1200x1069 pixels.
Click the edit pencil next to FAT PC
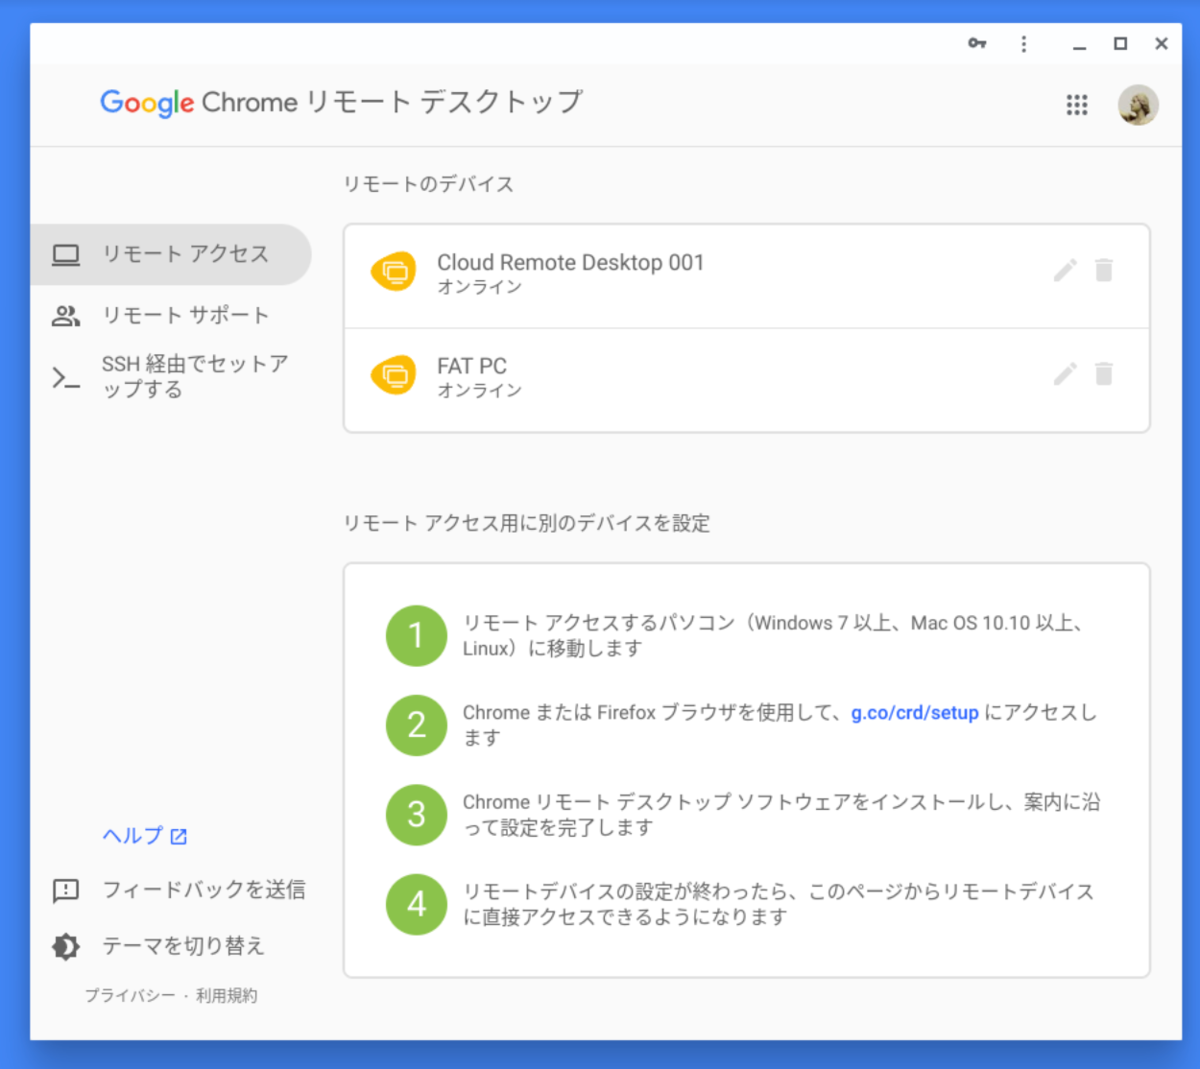point(1065,374)
